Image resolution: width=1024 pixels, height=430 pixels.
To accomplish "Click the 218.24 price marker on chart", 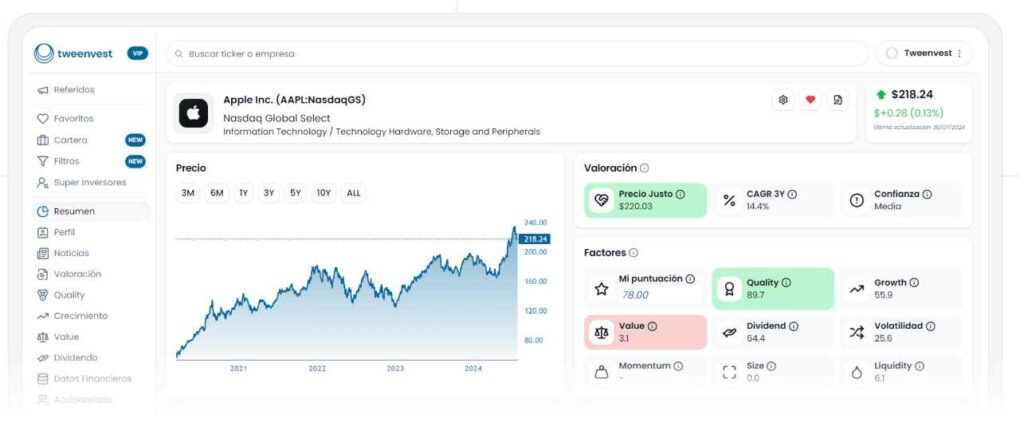I will [535, 239].
